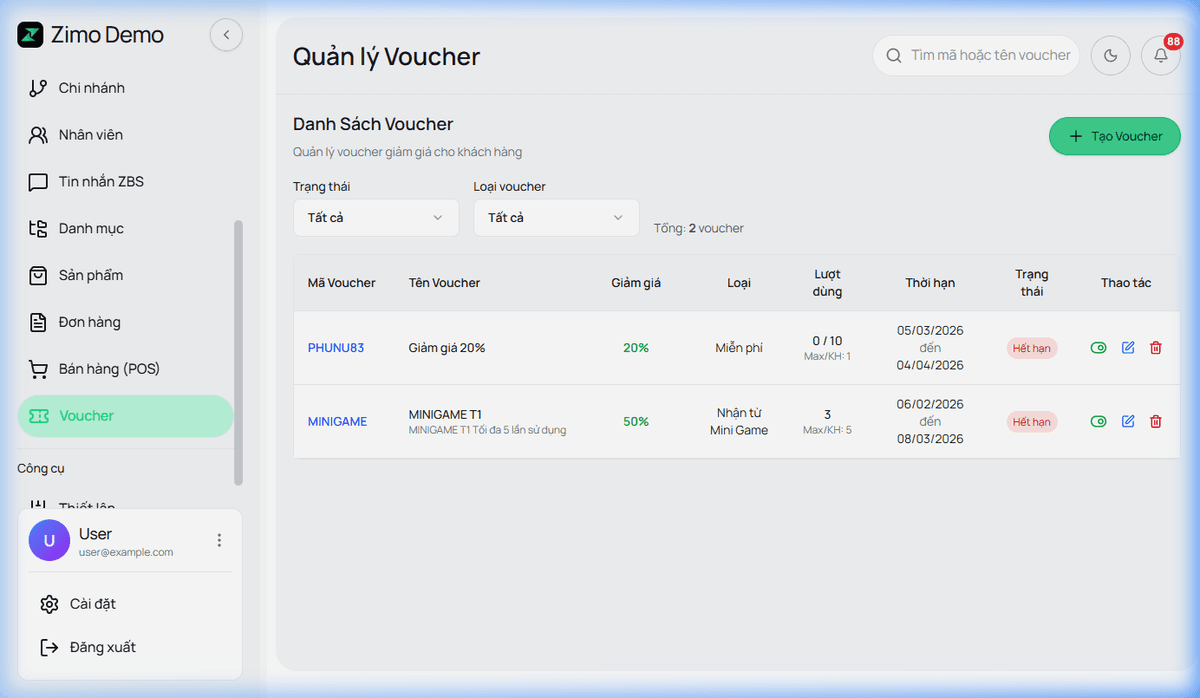
Task: Select Đăng xuất to log out
Action: click(x=102, y=647)
